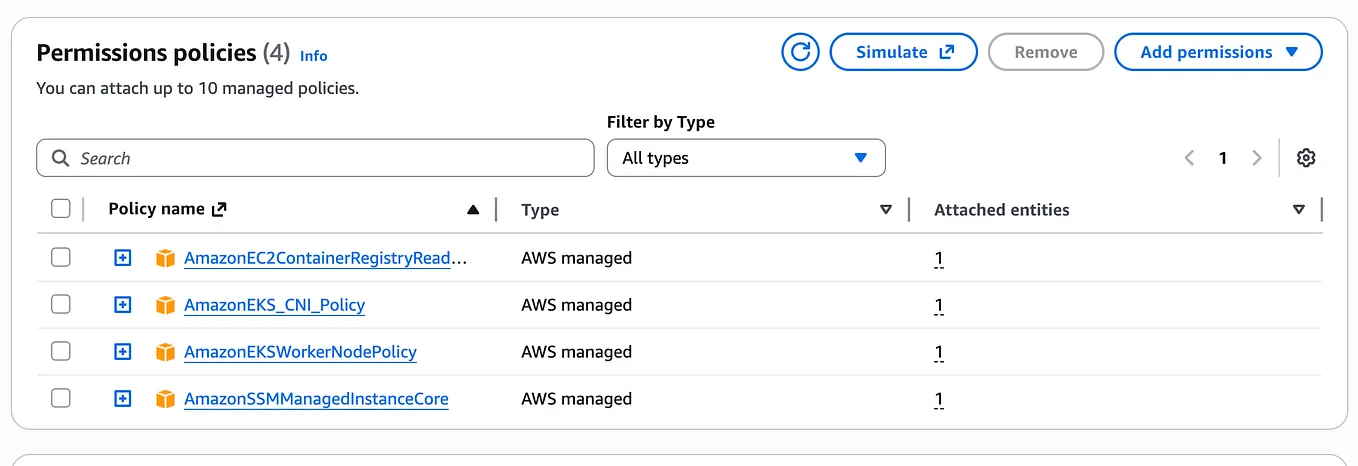Viewport: 1358px width, 466px height.
Task: Expand AmazonSSMManagedInstanceCore policy details
Action: tap(122, 399)
